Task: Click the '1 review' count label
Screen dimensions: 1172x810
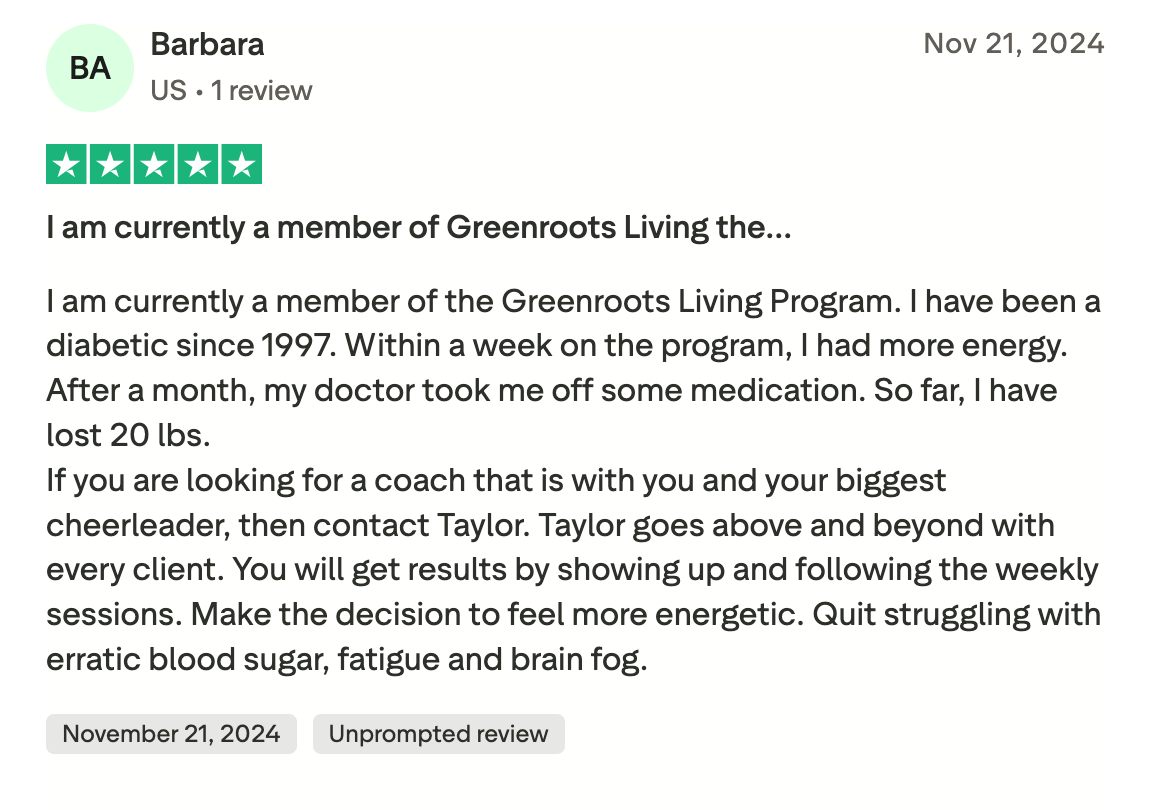Action: tap(262, 91)
